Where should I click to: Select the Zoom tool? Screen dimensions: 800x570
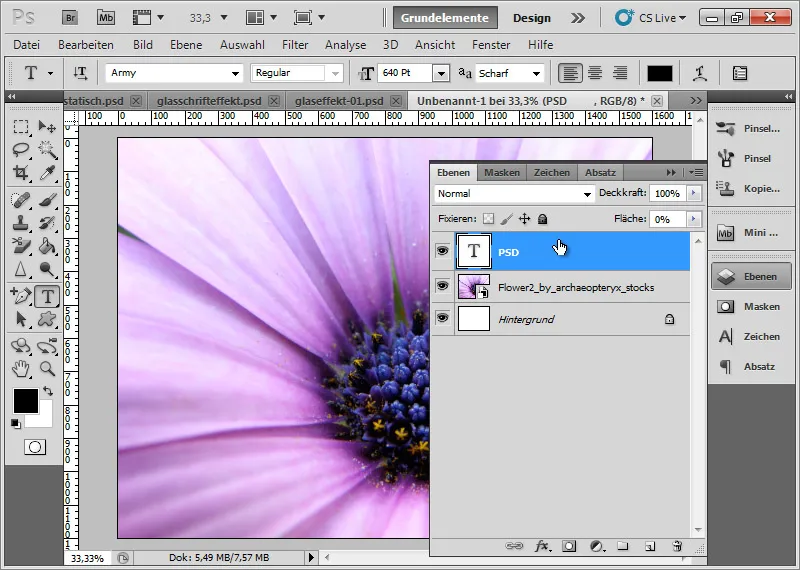pyautogui.click(x=47, y=369)
